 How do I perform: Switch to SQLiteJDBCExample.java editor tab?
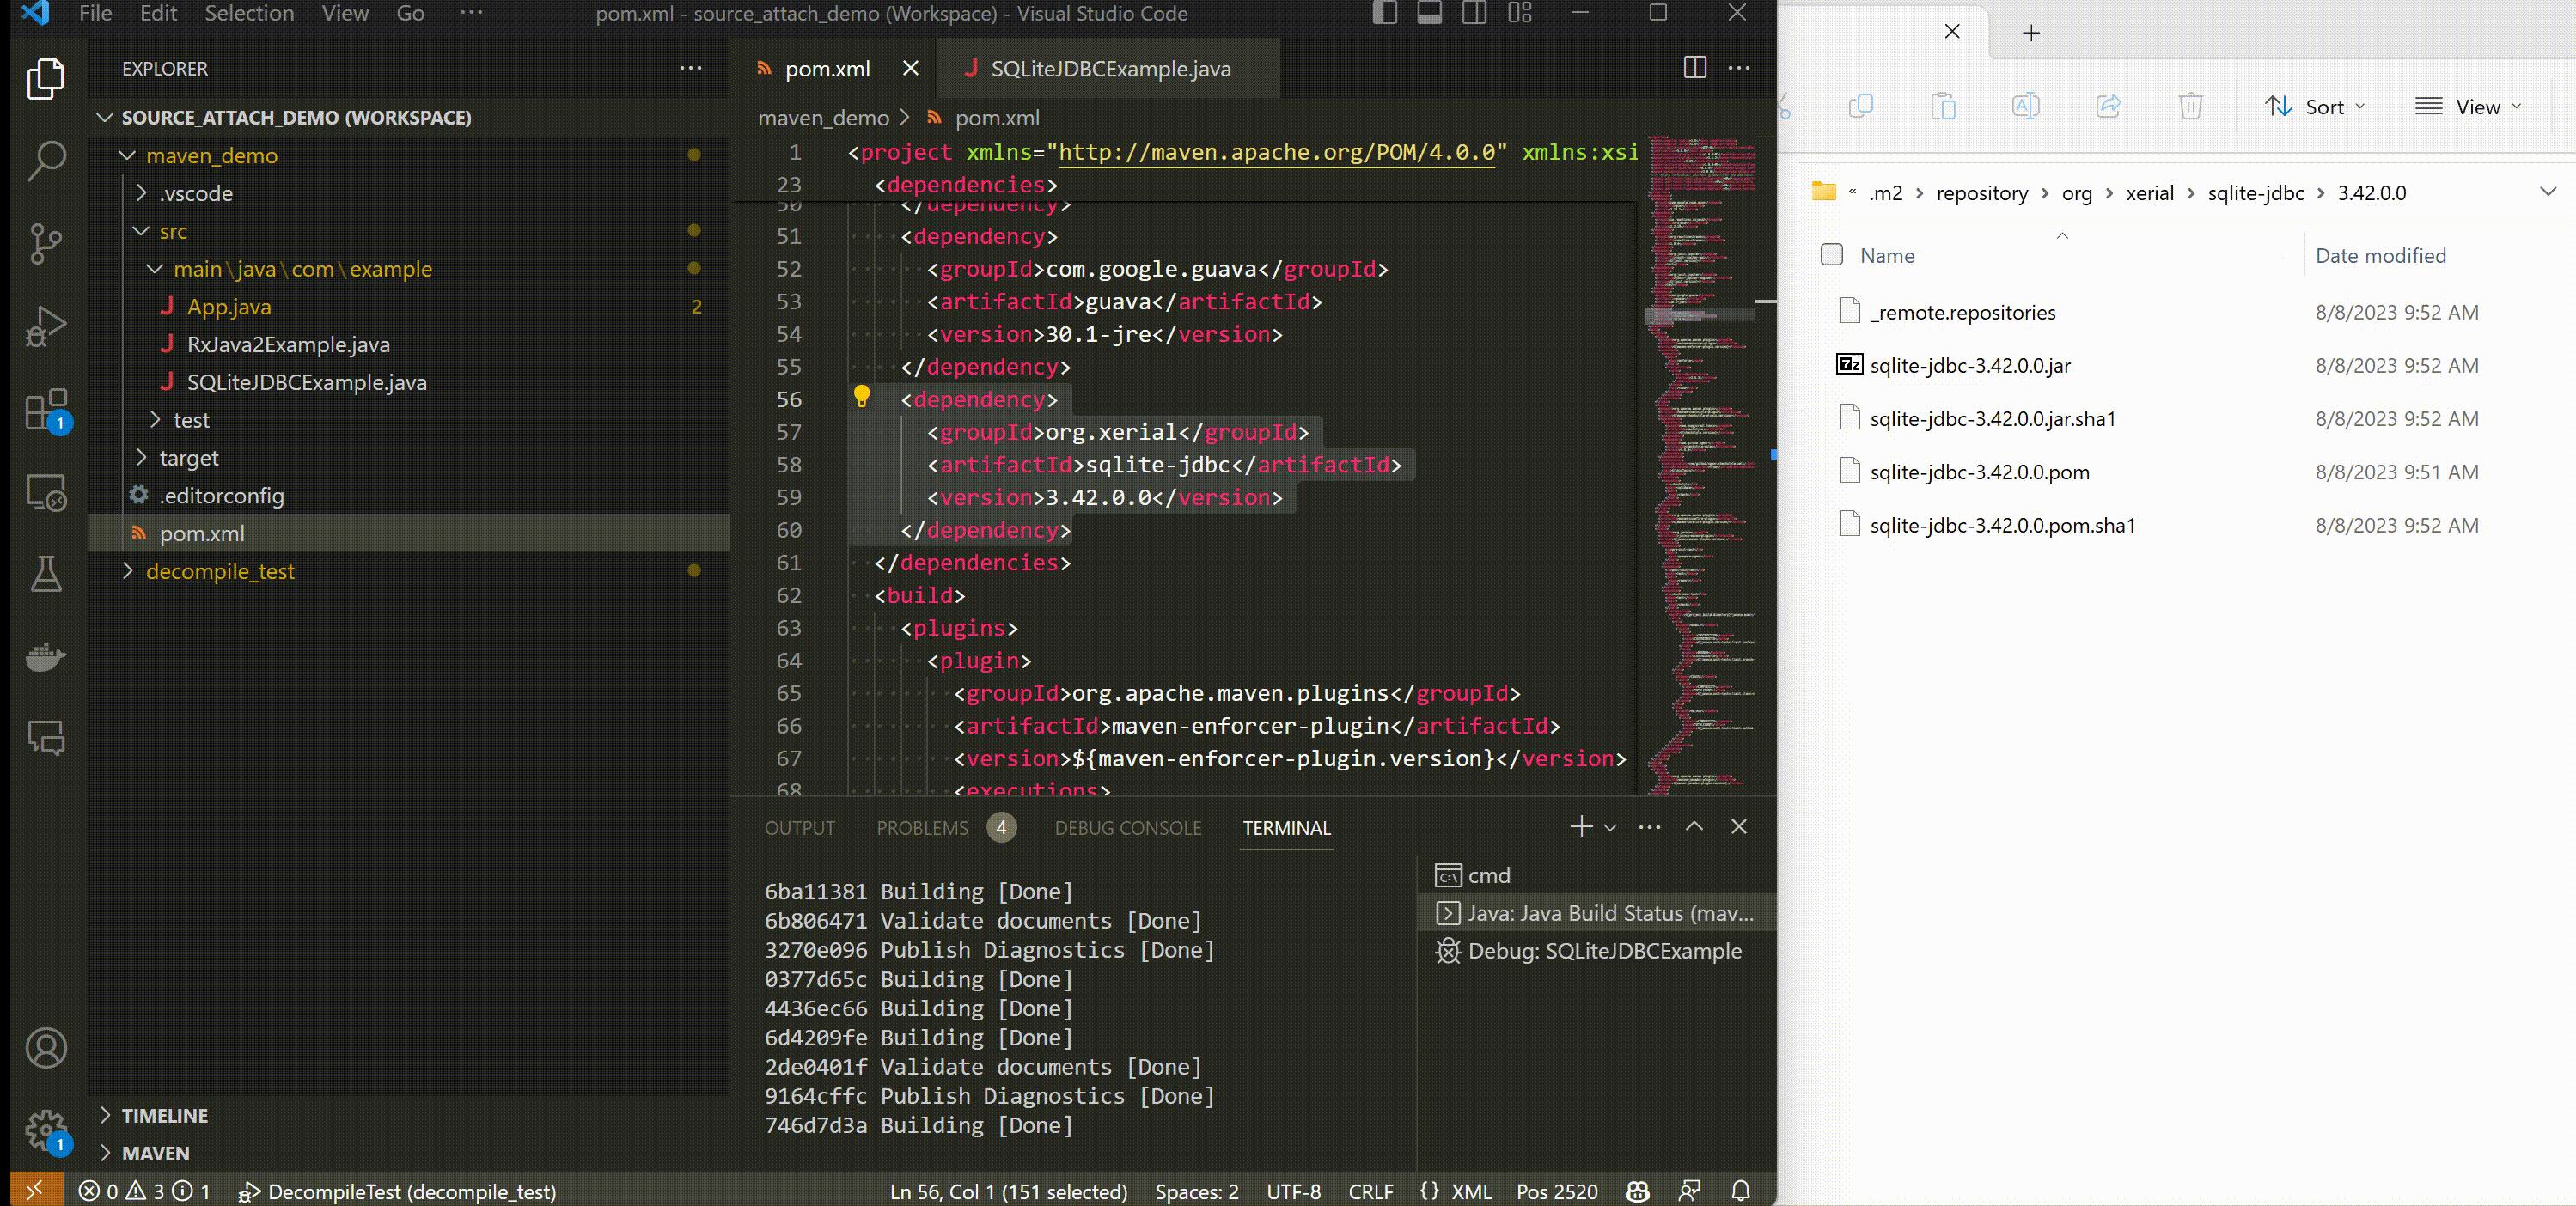point(1109,68)
